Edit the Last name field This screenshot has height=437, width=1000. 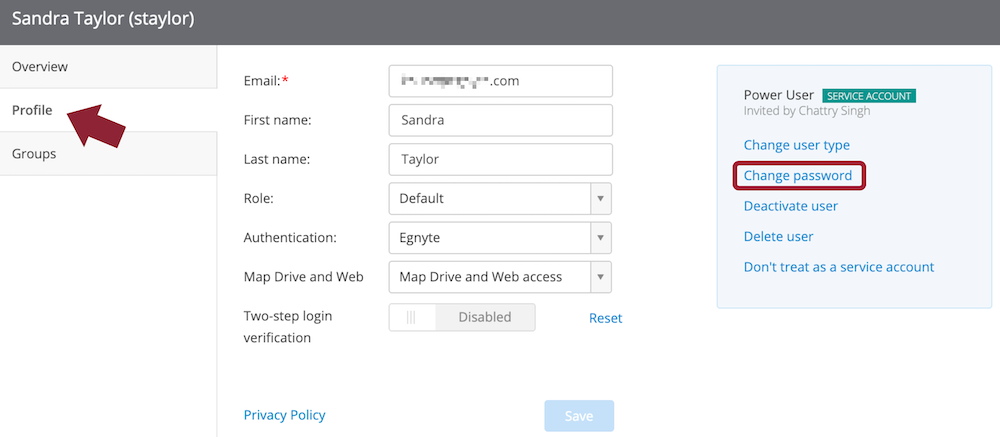coord(499,159)
